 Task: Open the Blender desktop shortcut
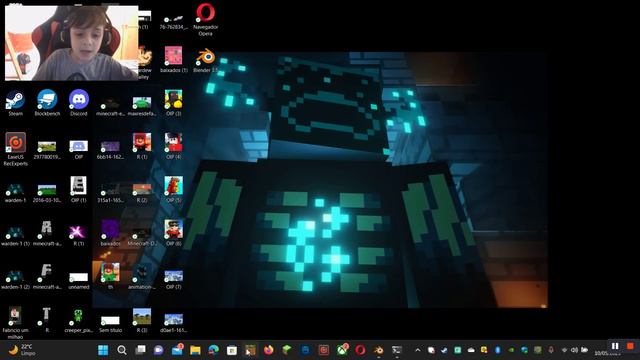(x=205, y=60)
